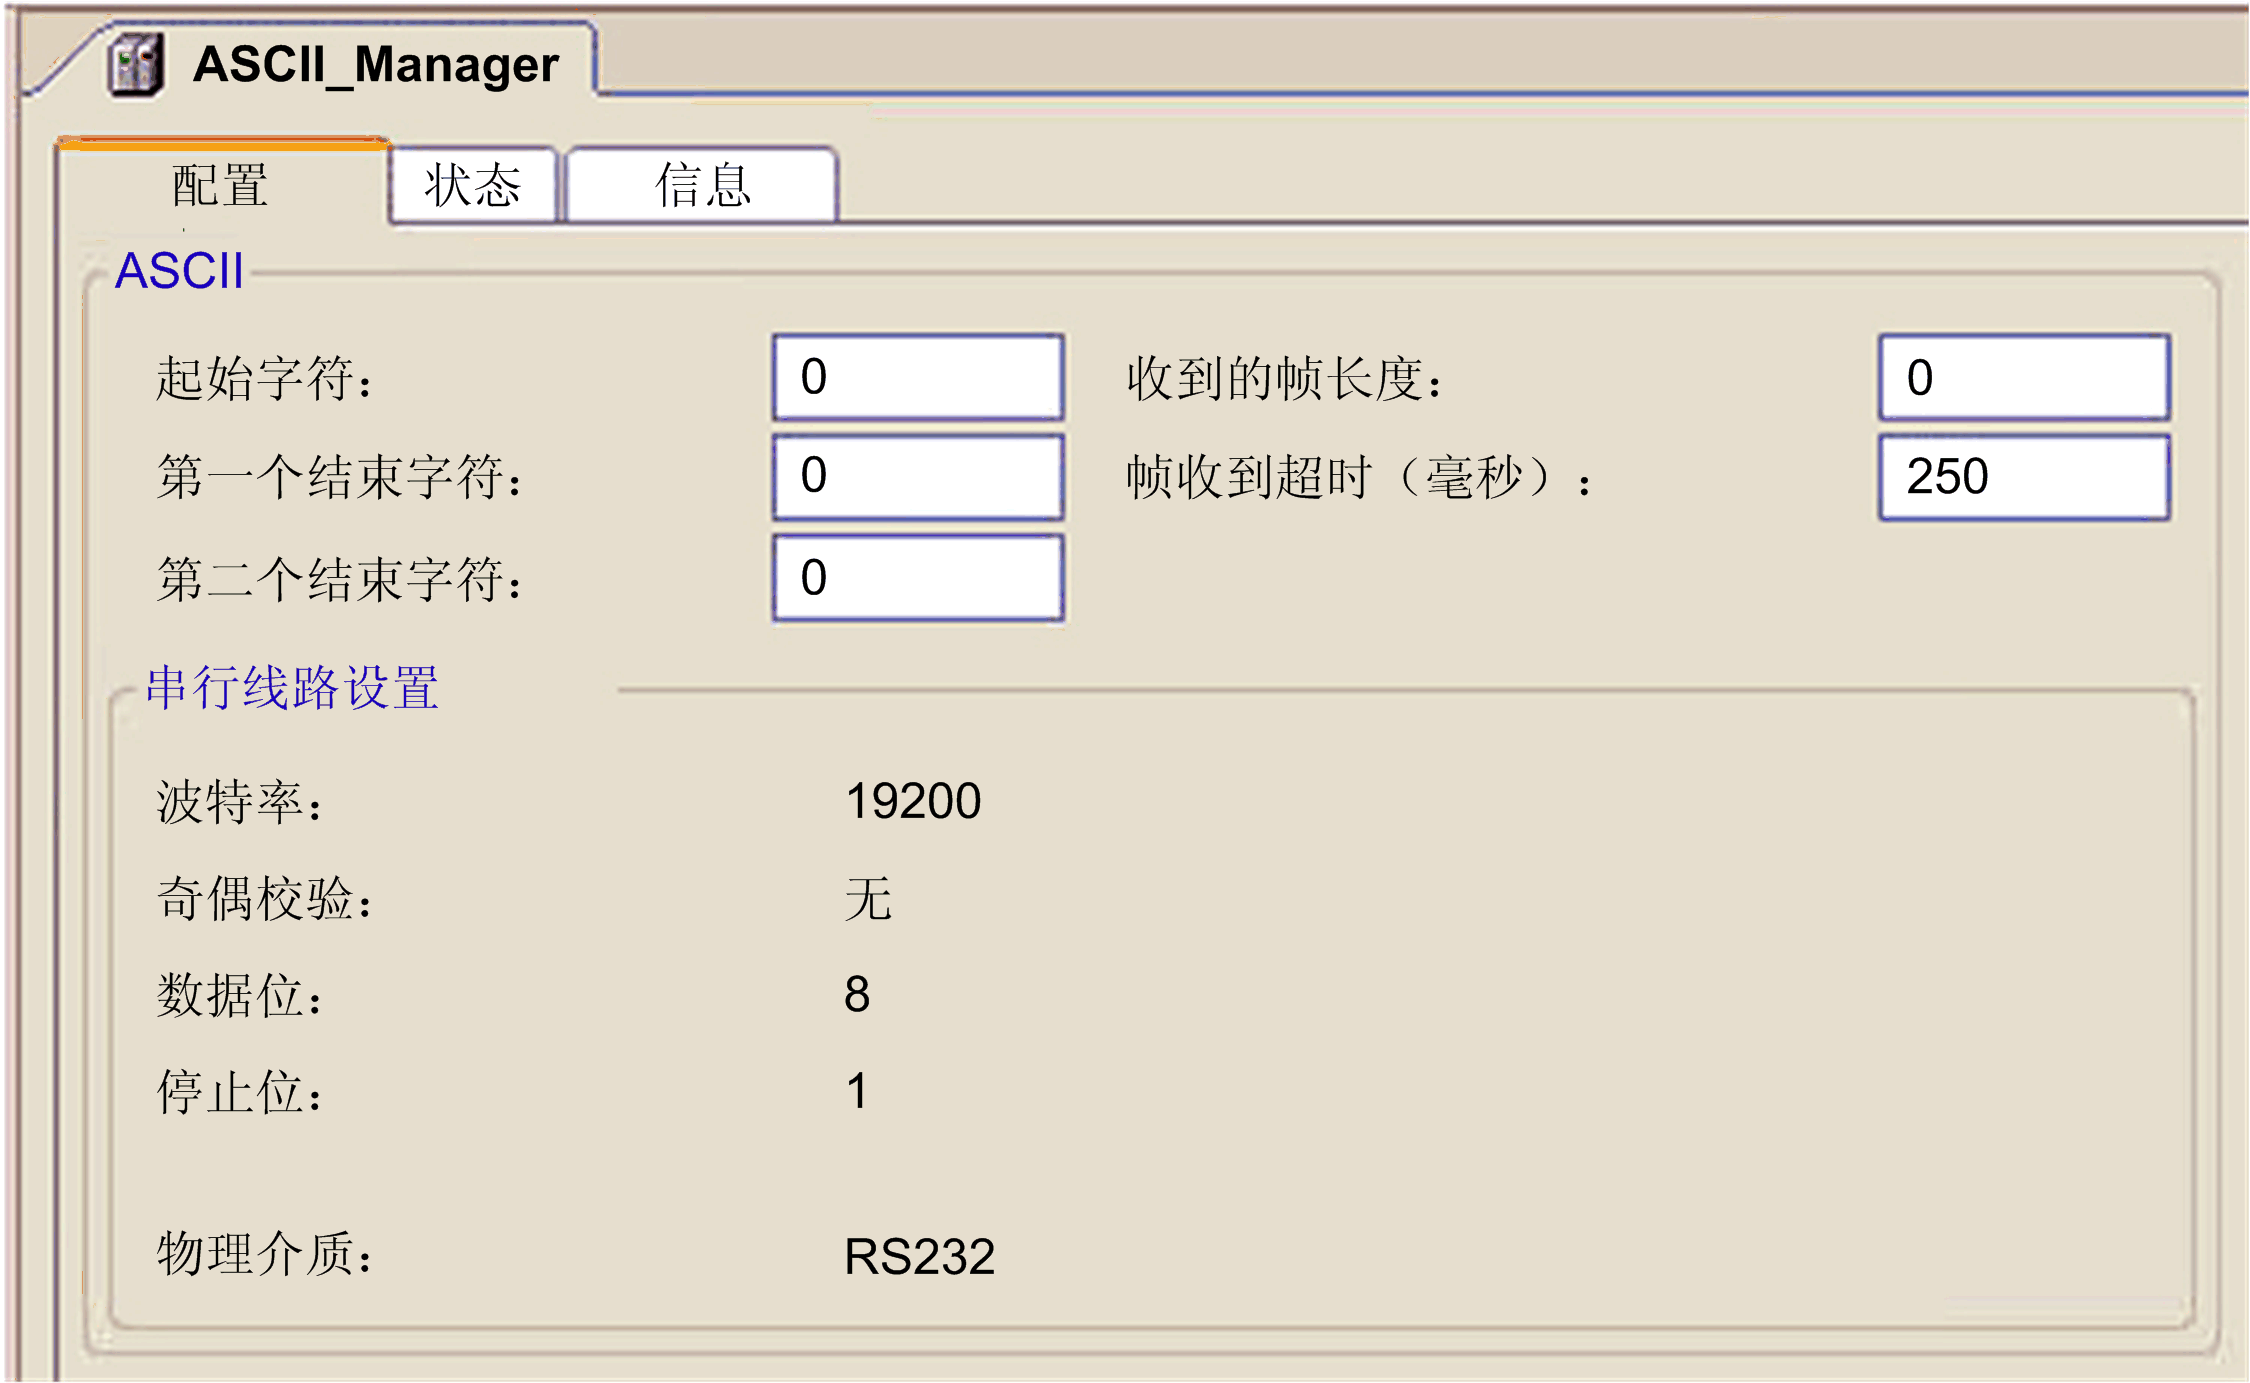
Task: Click the ASCII_Manager title text
Action: click(x=377, y=65)
